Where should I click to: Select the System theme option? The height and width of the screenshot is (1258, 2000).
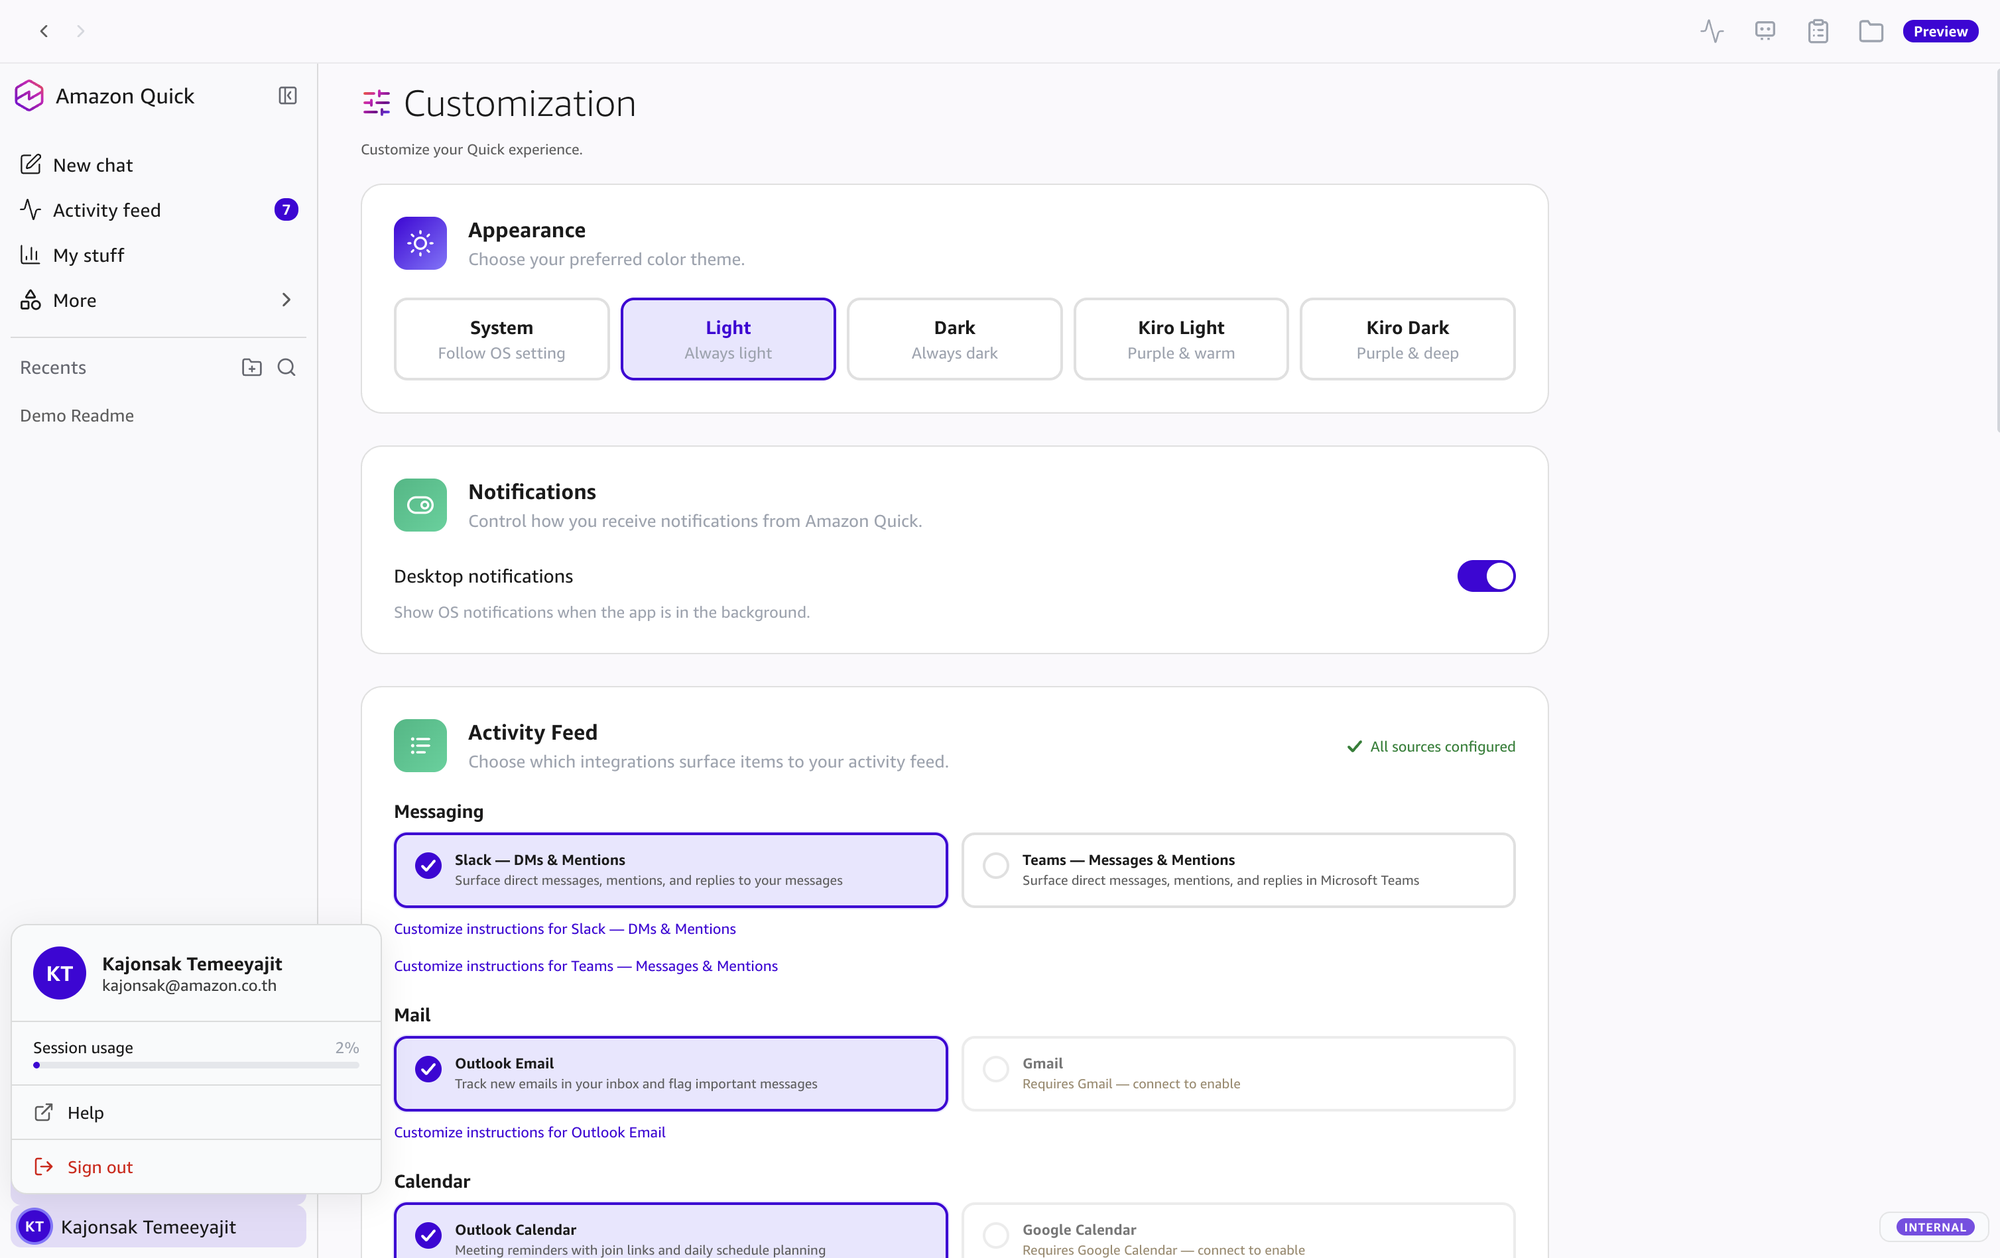pyautogui.click(x=501, y=339)
